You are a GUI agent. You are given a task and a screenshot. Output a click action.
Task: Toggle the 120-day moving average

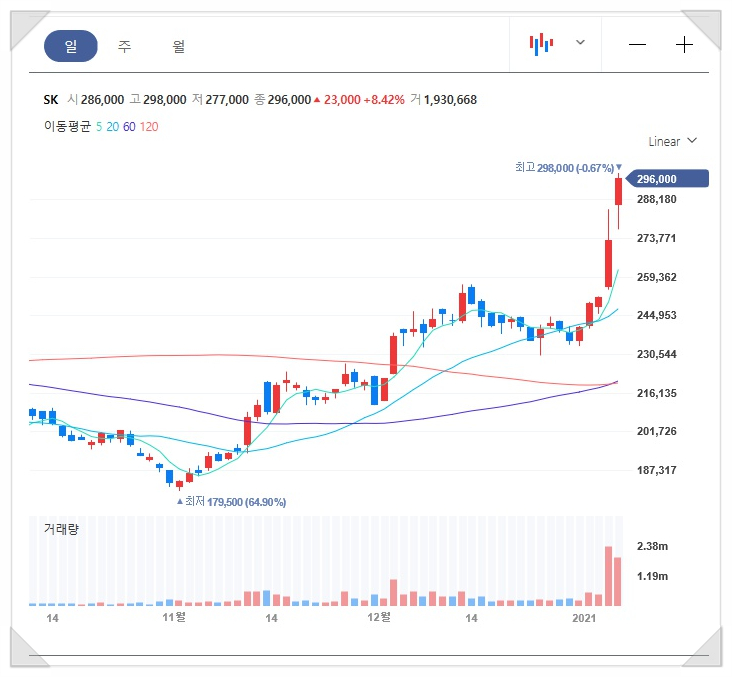[149, 127]
